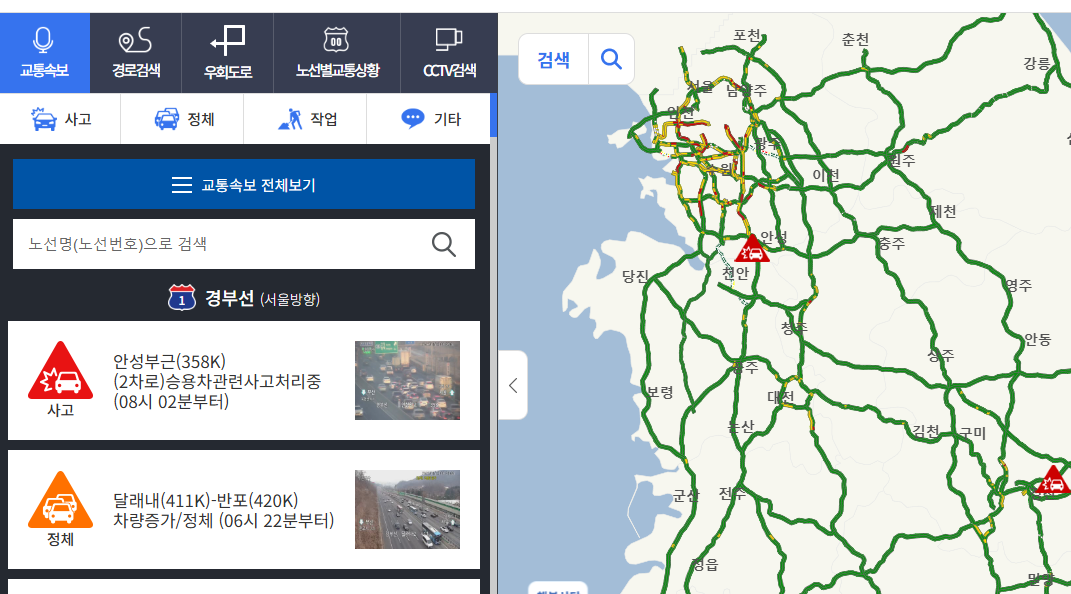This screenshot has height=594, width=1071.
Task: Click the 보령 city label on the map
Action: pos(660,393)
